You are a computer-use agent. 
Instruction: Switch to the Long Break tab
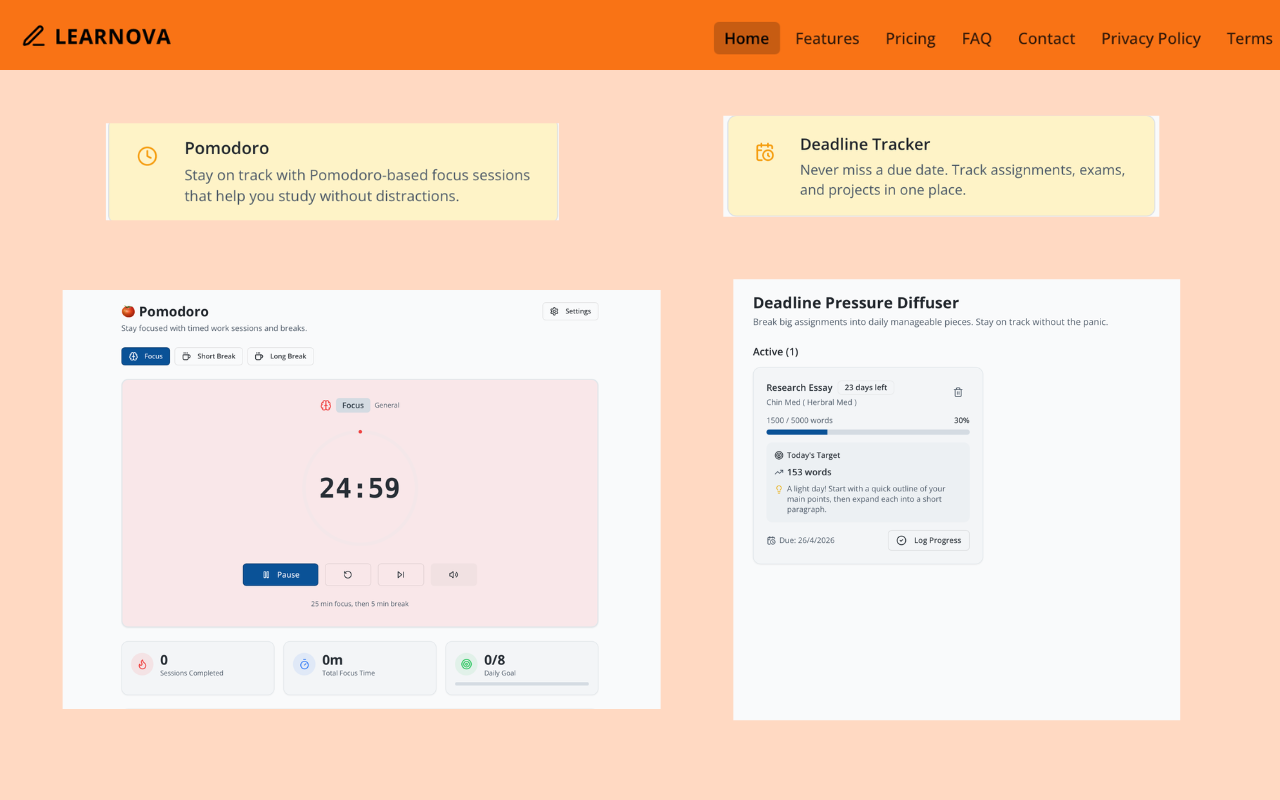pos(281,356)
